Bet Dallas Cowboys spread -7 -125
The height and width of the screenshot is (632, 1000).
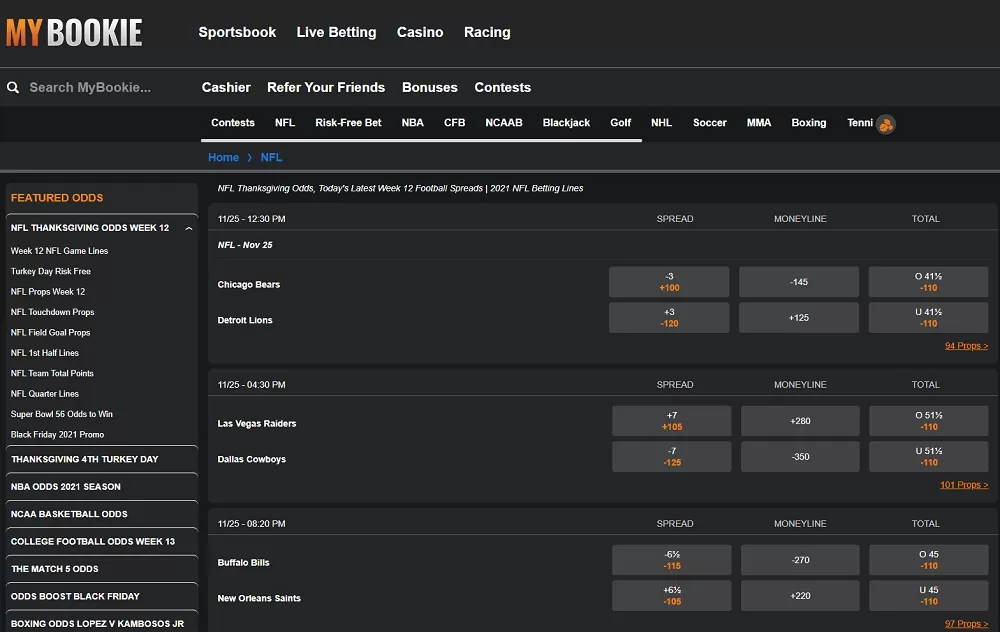[672, 457]
